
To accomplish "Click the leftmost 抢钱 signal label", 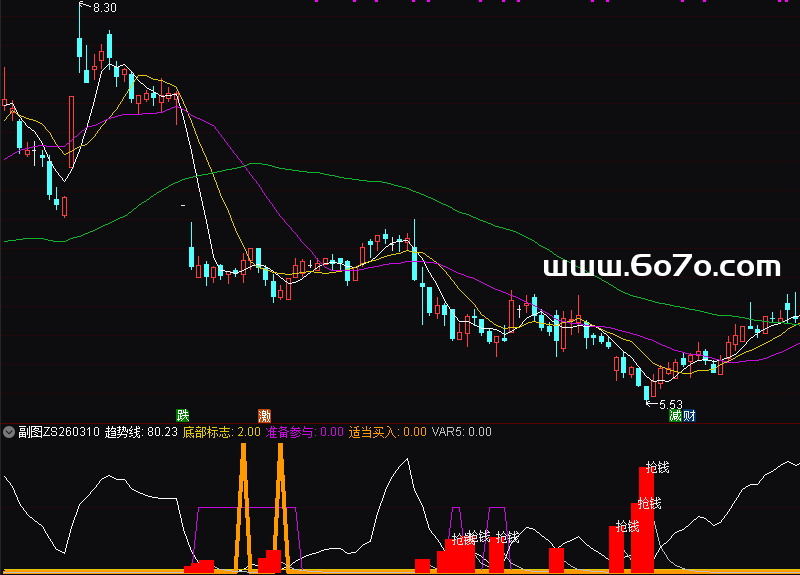I will pos(462,539).
